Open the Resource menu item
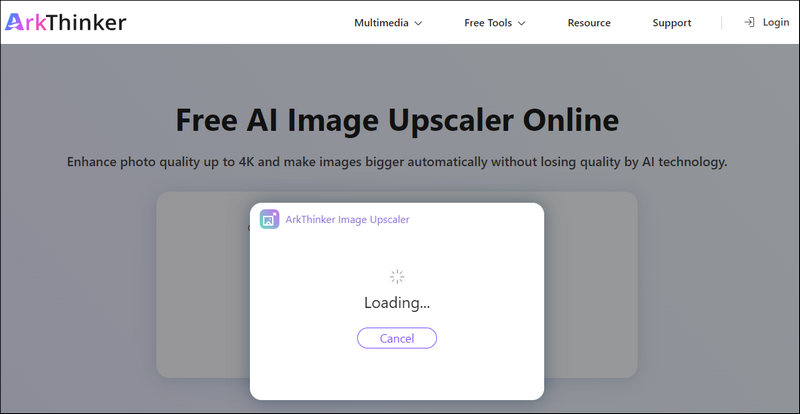800x414 pixels. tap(589, 23)
